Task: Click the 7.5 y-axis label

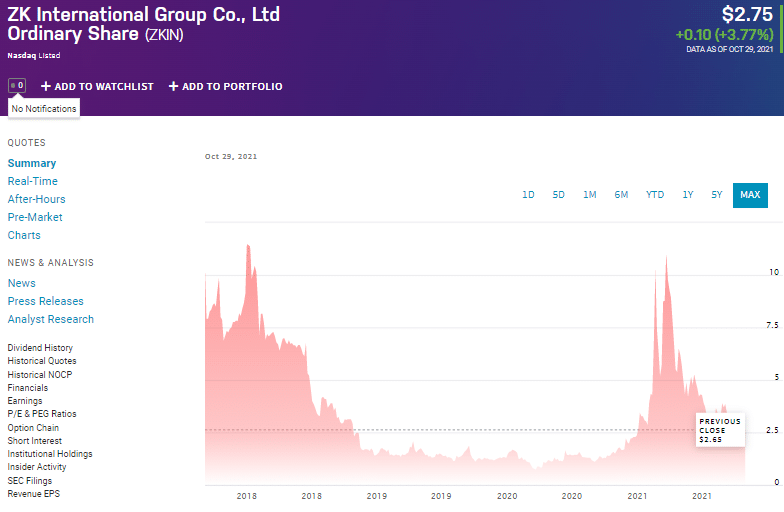Action: 772,325
